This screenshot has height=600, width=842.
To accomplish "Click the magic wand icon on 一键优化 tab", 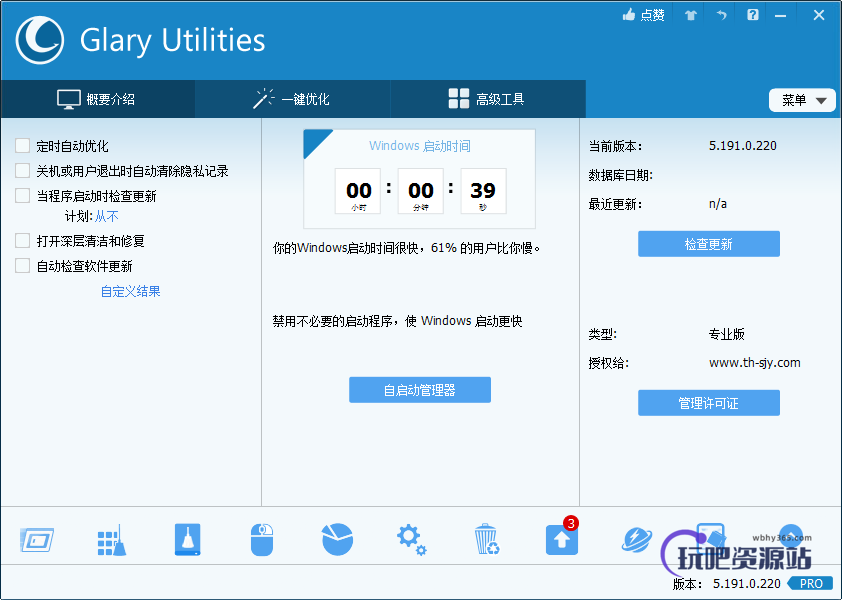I will click(x=264, y=98).
